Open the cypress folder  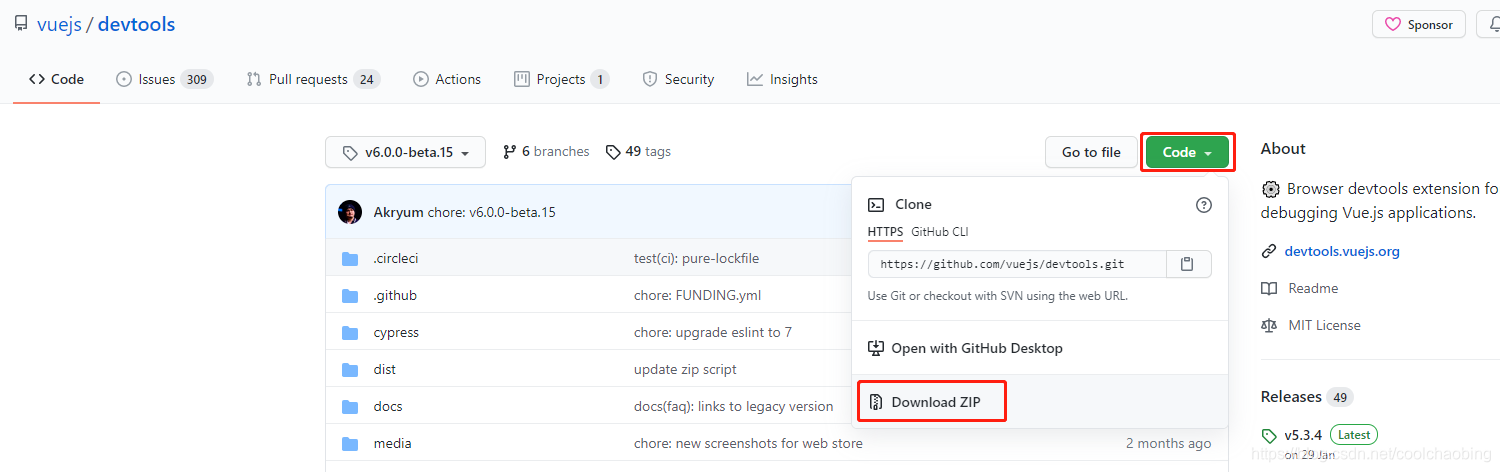coord(396,333)
